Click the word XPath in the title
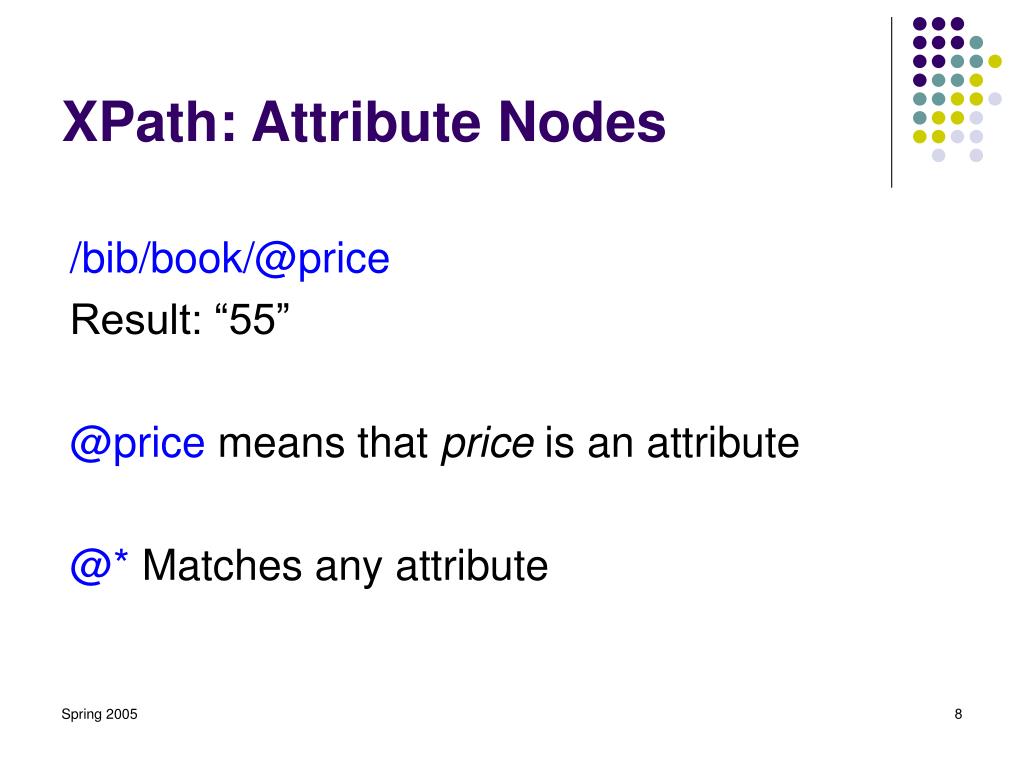This screenshot has width=1024, height=768. (x=142, y=122)
